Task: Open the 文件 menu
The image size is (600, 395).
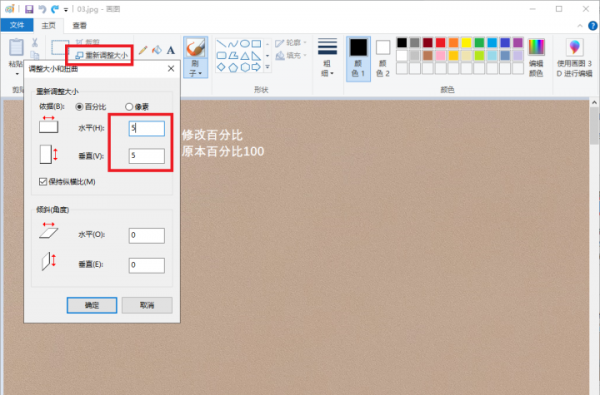Action: click(16, 25)
